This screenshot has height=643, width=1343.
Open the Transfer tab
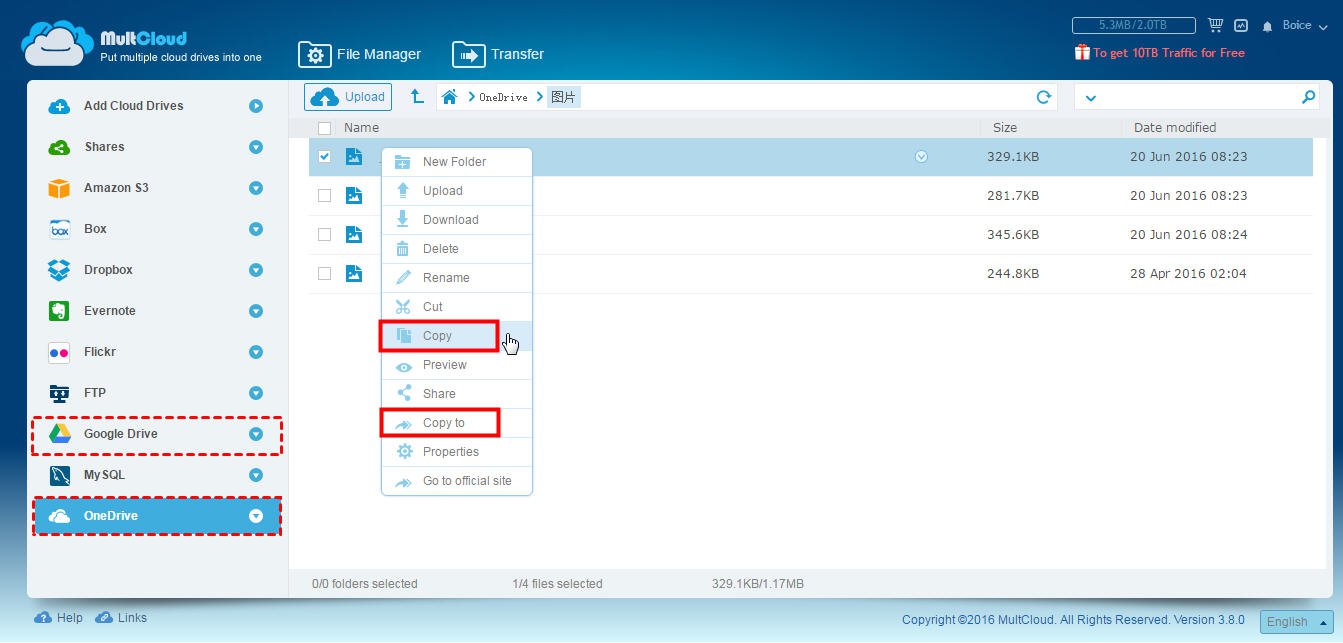(x=498, y=54)
